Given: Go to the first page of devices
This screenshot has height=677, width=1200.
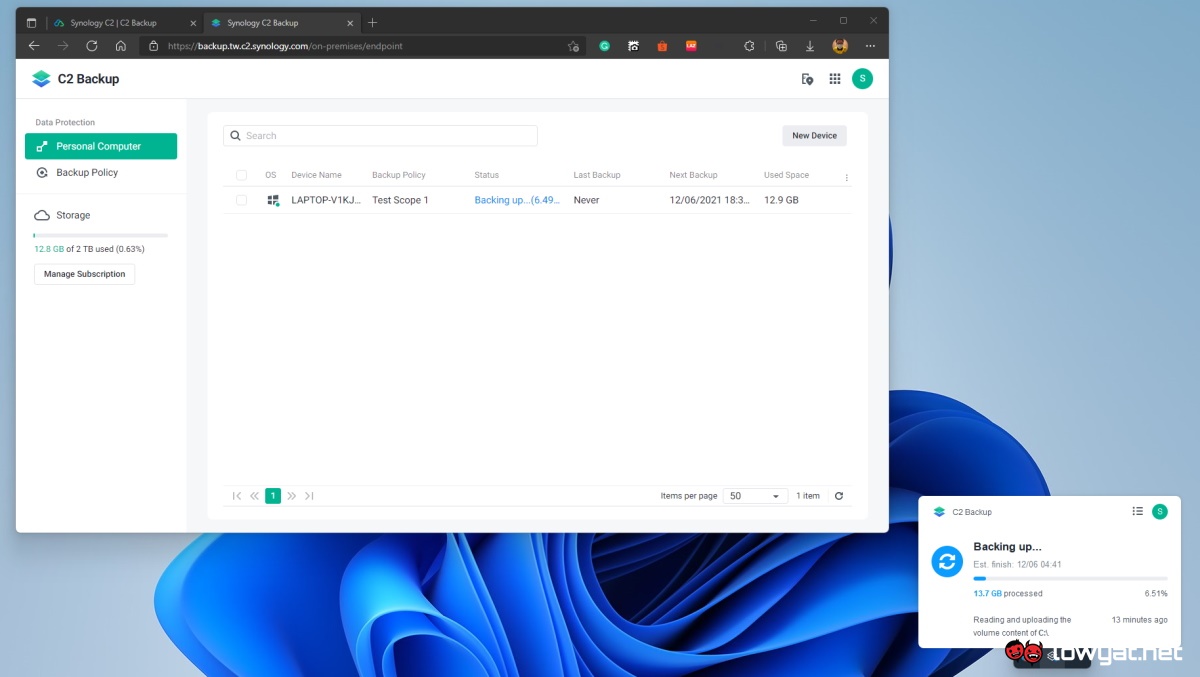Looking at the screenshot, I should (237, 496).
